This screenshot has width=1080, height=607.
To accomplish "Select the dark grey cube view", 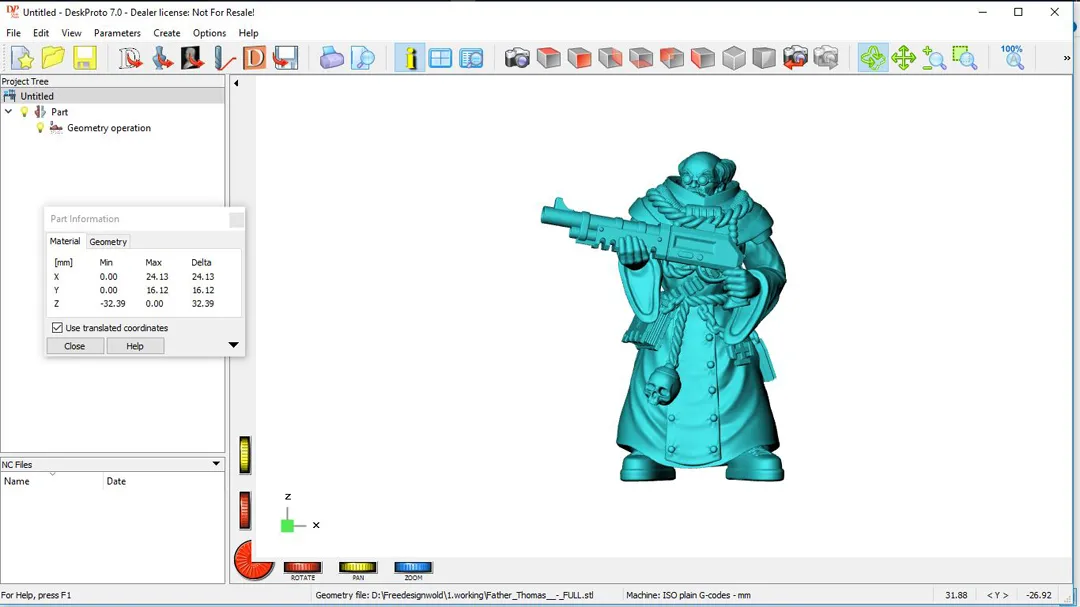I will click(764, 58).
